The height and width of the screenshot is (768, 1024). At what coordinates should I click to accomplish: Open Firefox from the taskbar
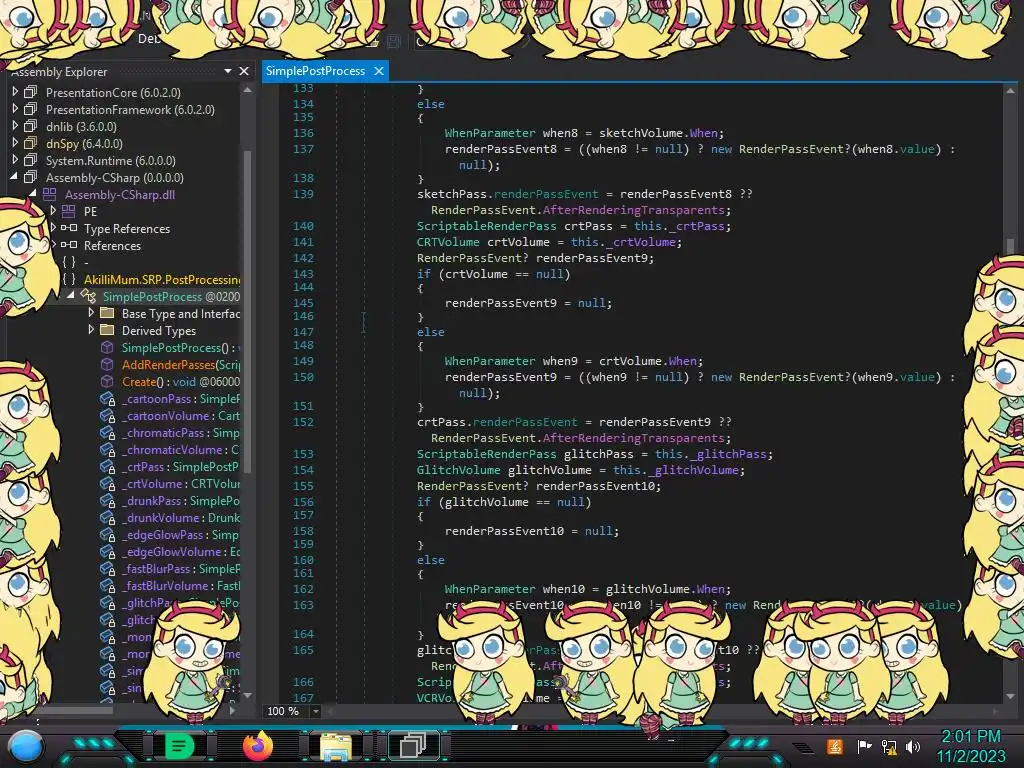point(258,746)
